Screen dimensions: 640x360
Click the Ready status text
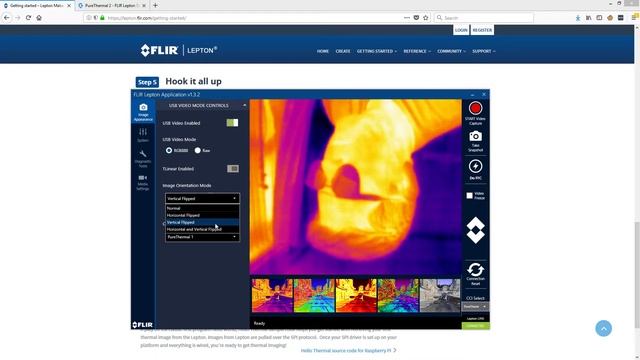[259, 323]
